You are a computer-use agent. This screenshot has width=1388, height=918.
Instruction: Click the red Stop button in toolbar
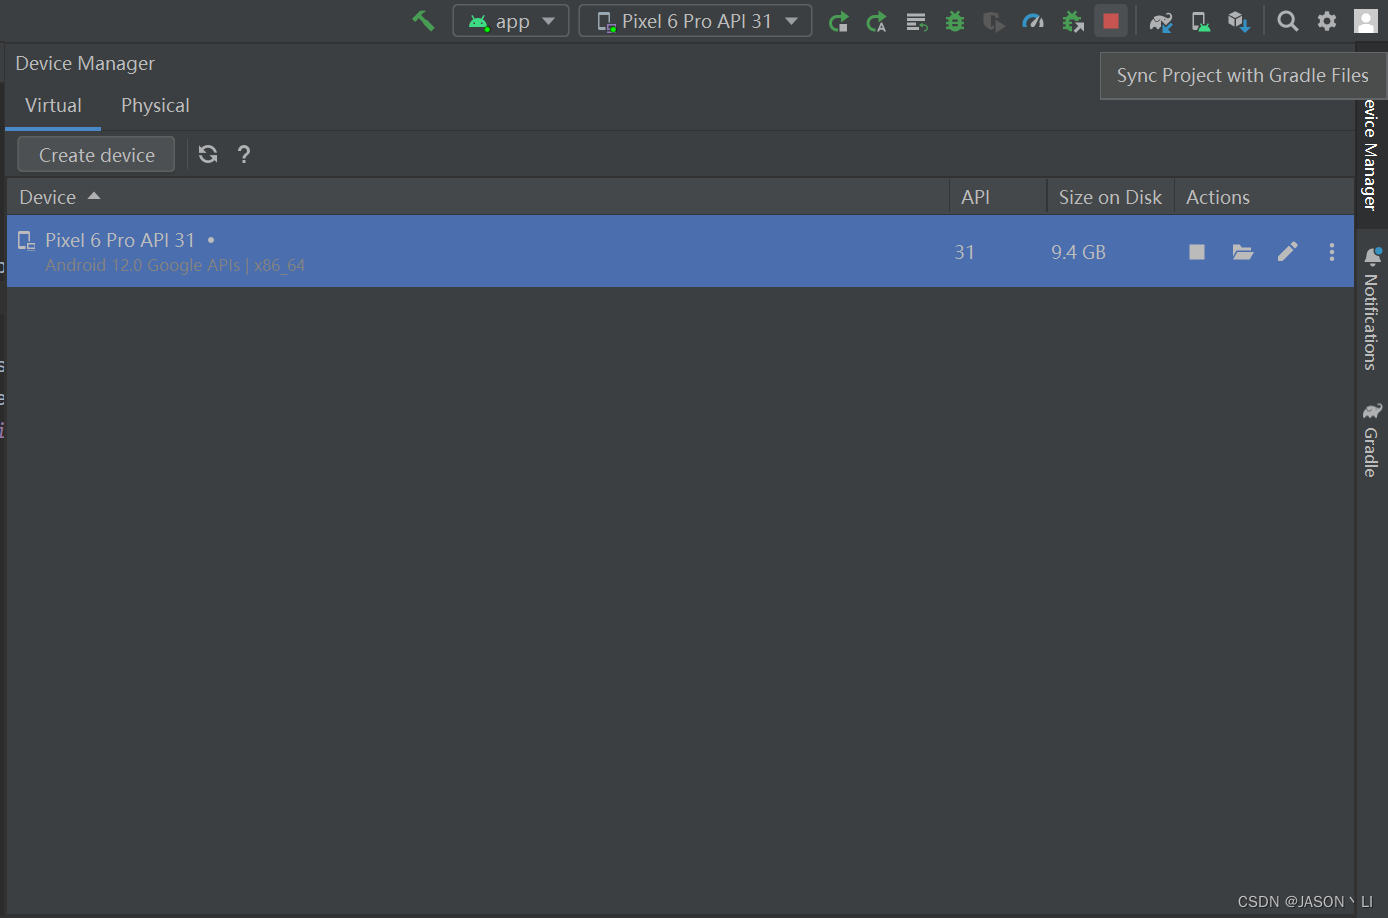(x=1111, y=21)
